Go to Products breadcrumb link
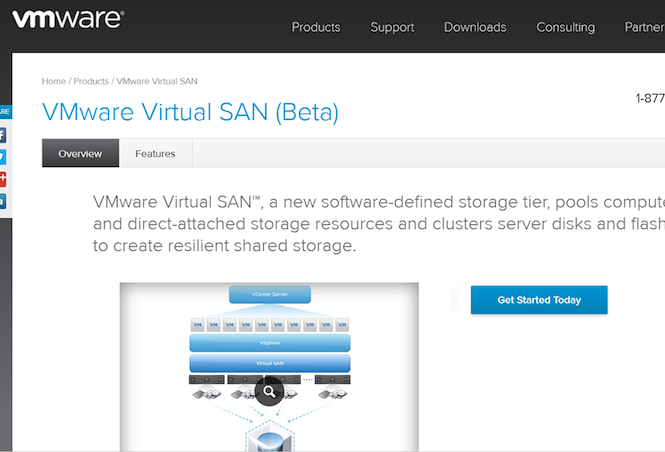Screen dimensions: 665x452 91,81
